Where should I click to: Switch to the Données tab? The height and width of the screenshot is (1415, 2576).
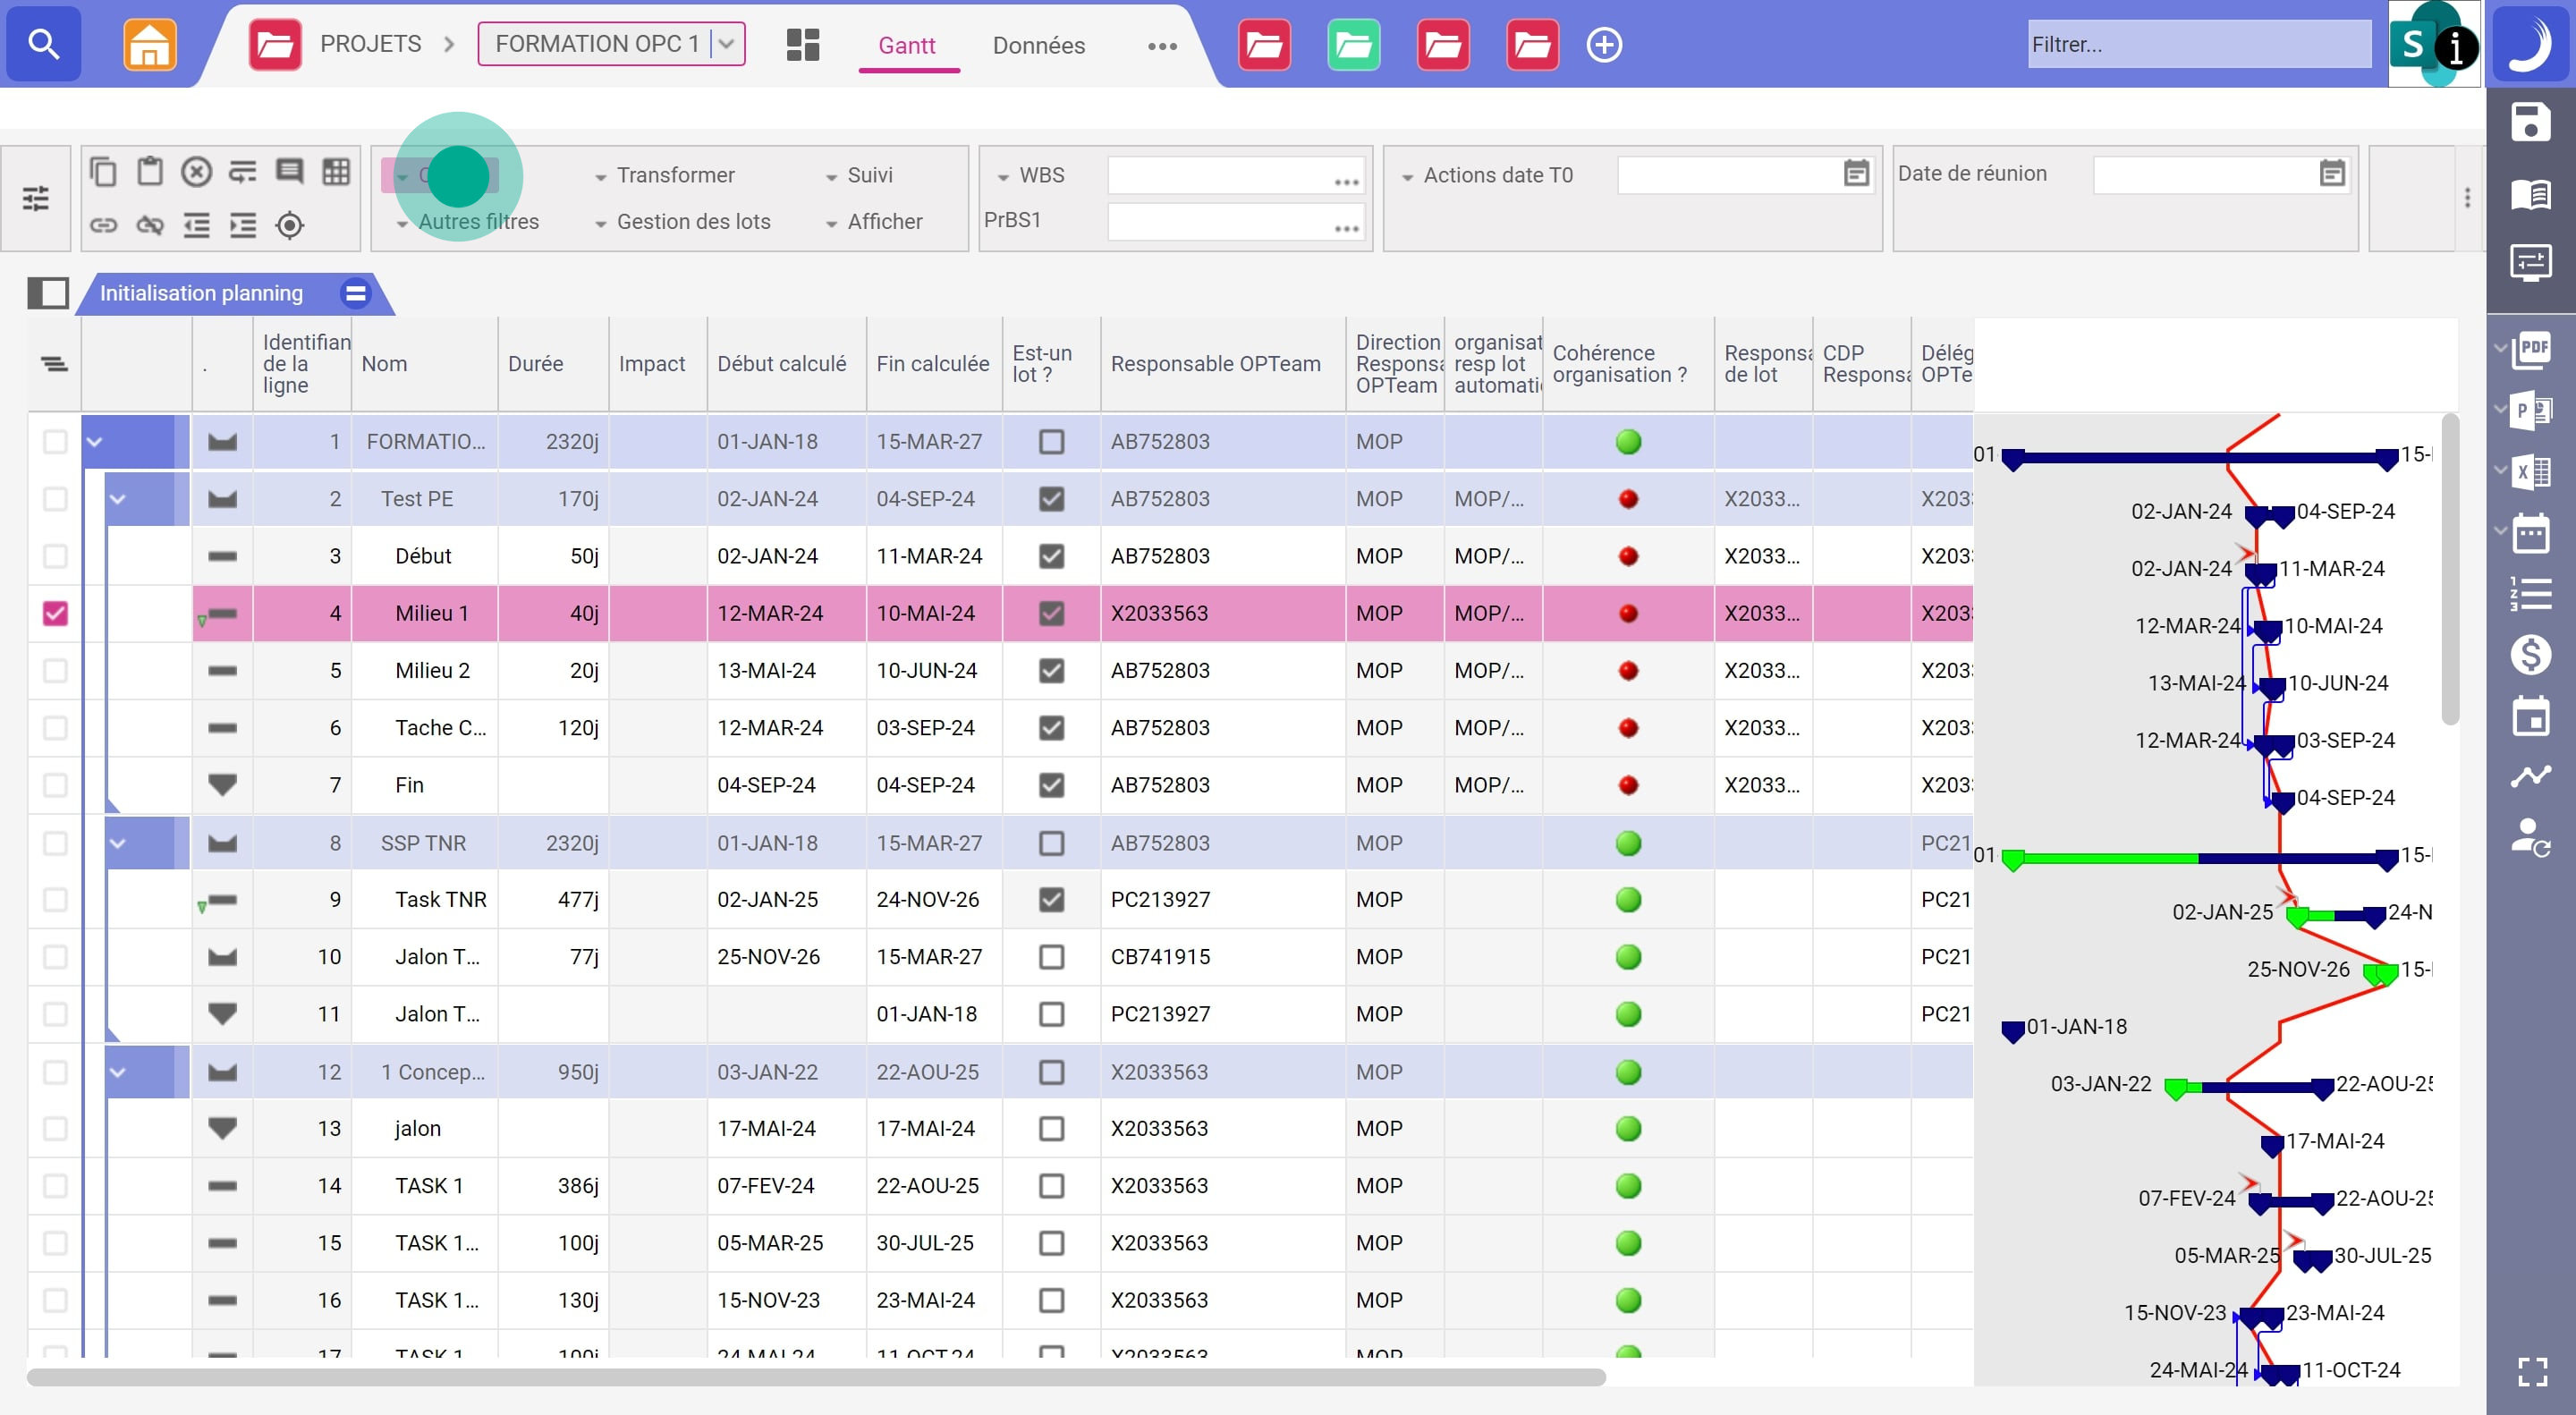(x=1038, y=45)
